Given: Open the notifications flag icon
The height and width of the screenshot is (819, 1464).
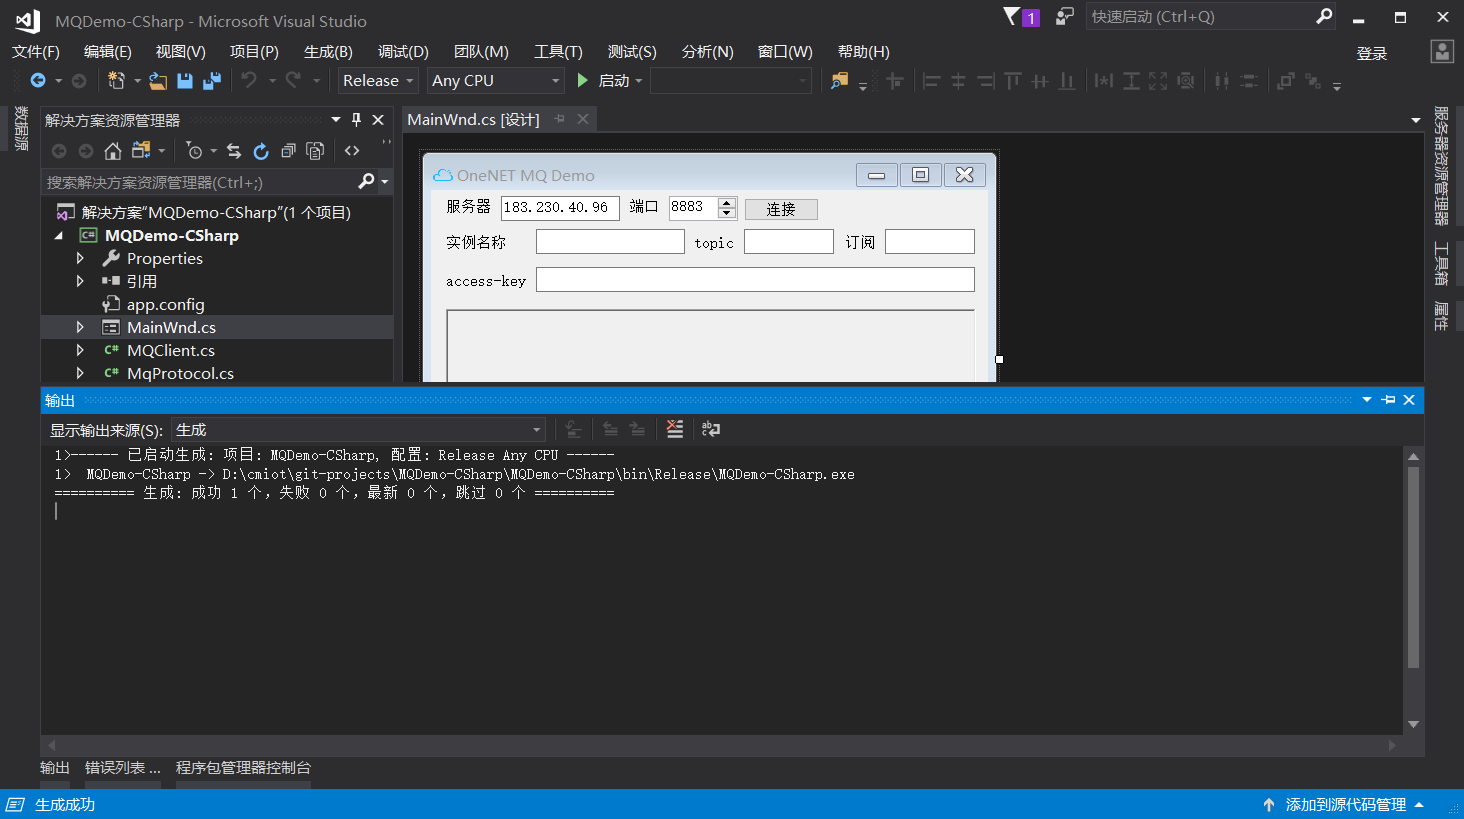Looking at the screenshot, I should [x=1021, y=17].
